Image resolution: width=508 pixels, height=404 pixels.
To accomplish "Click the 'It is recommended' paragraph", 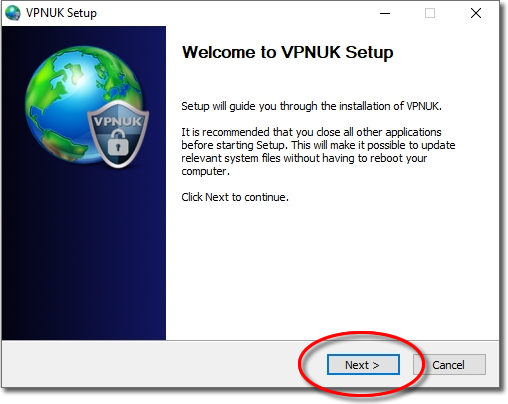I will point(318,152).
